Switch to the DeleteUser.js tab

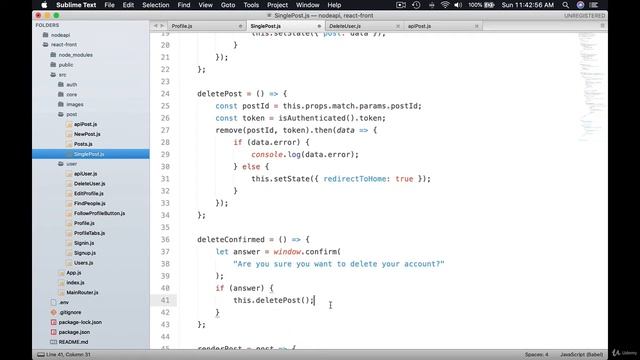coord(345,26)
